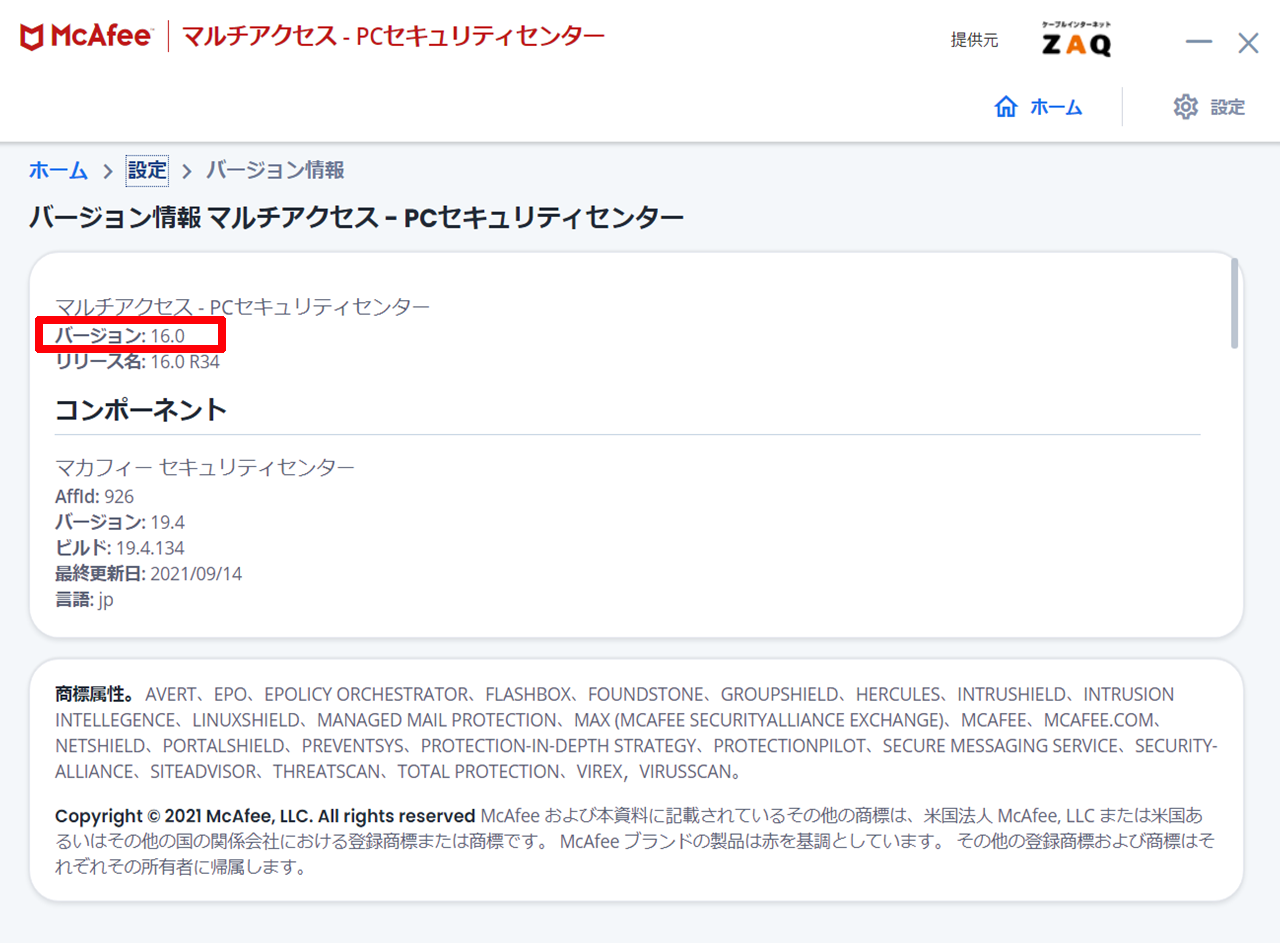1280x943 pixels.
Task: Open the 設定 tab in the header
Action: click(x=1209, y=107)
